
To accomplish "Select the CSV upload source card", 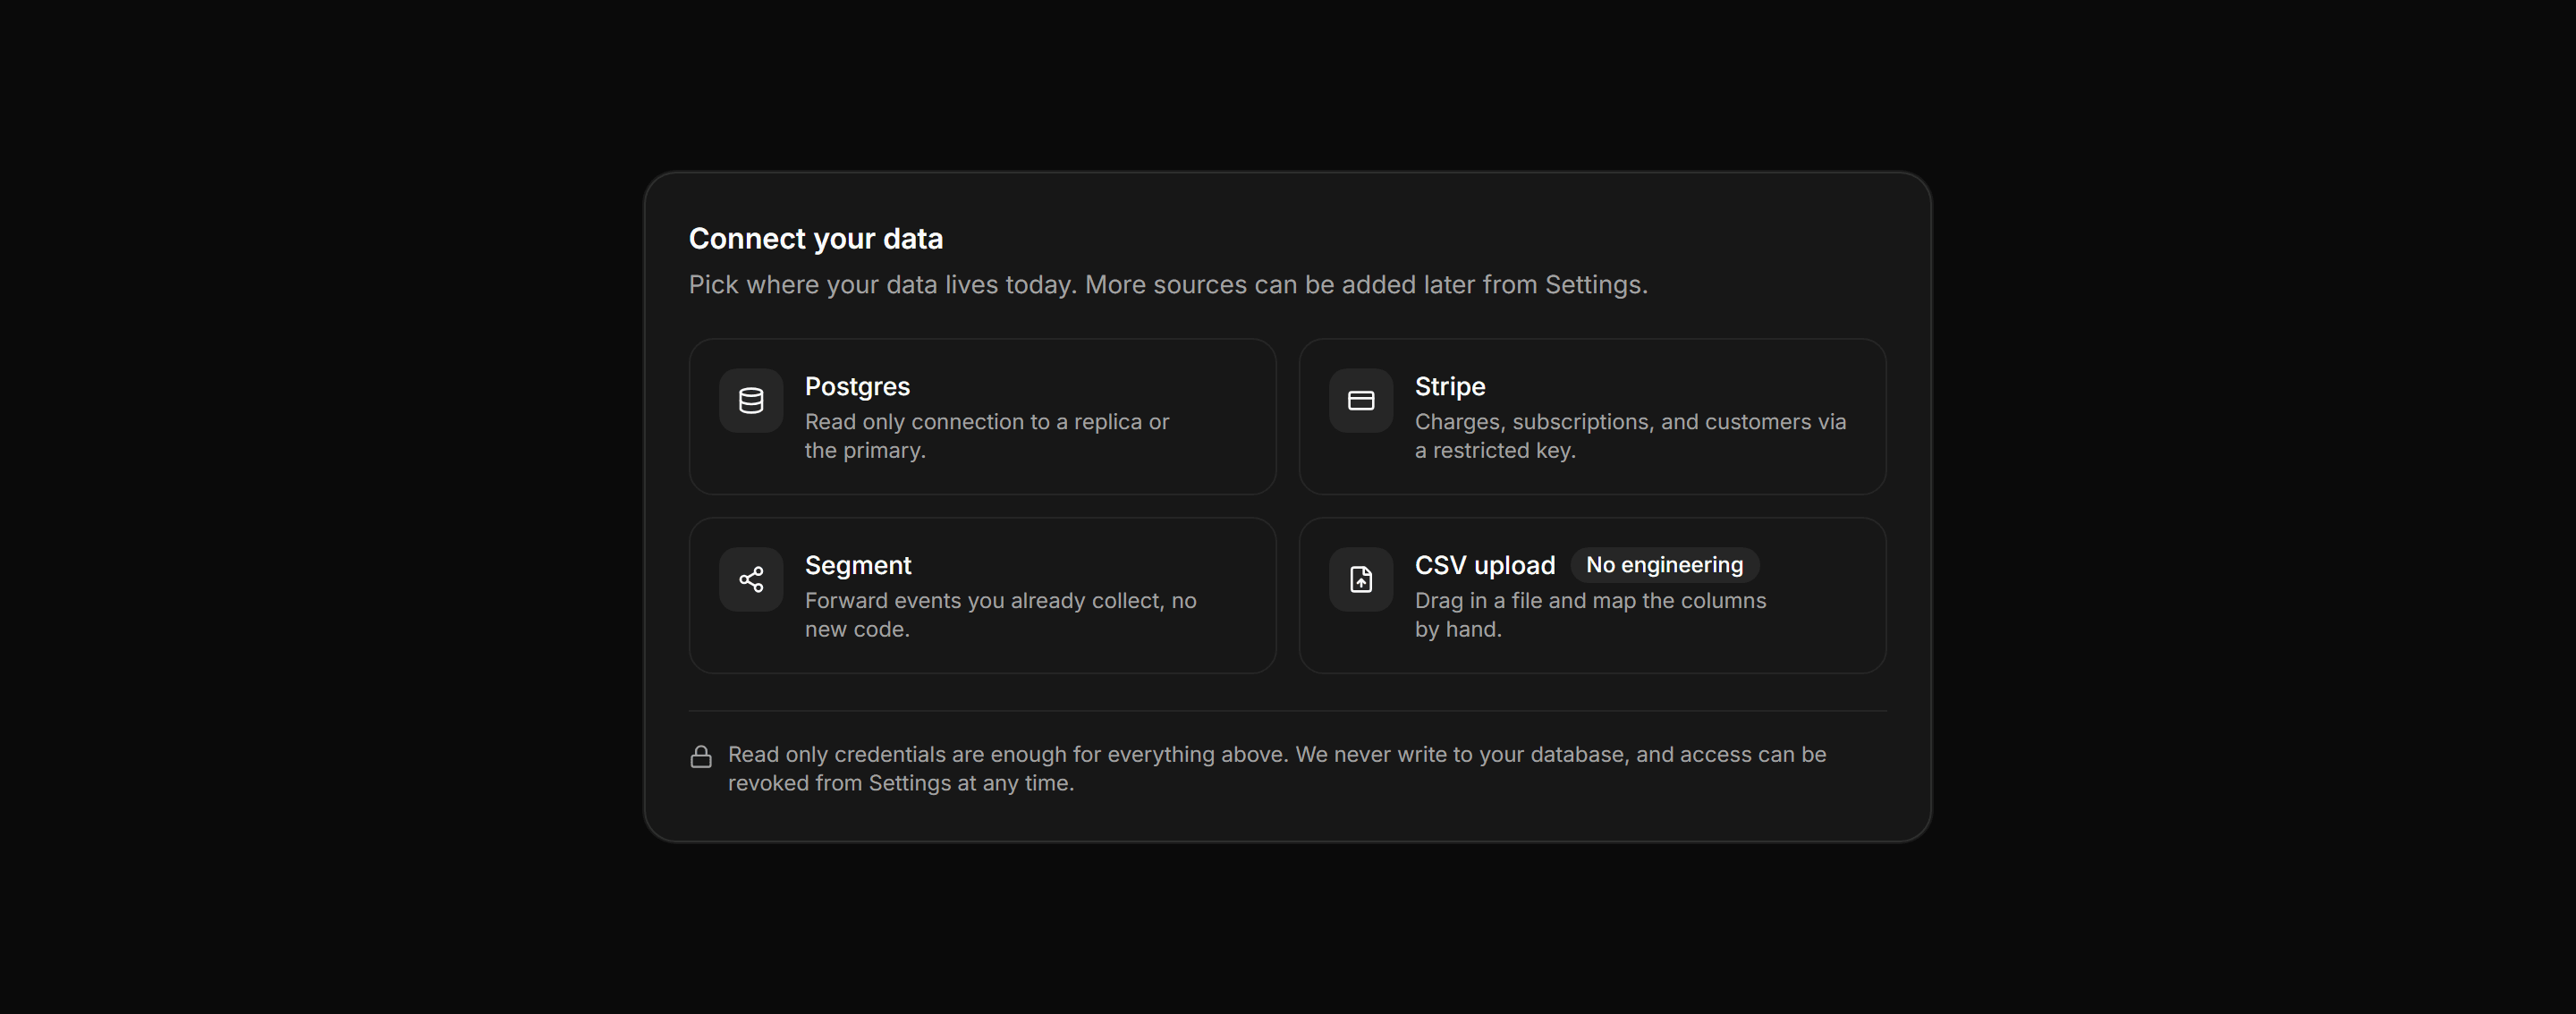I will click(x=1592, y=595).
